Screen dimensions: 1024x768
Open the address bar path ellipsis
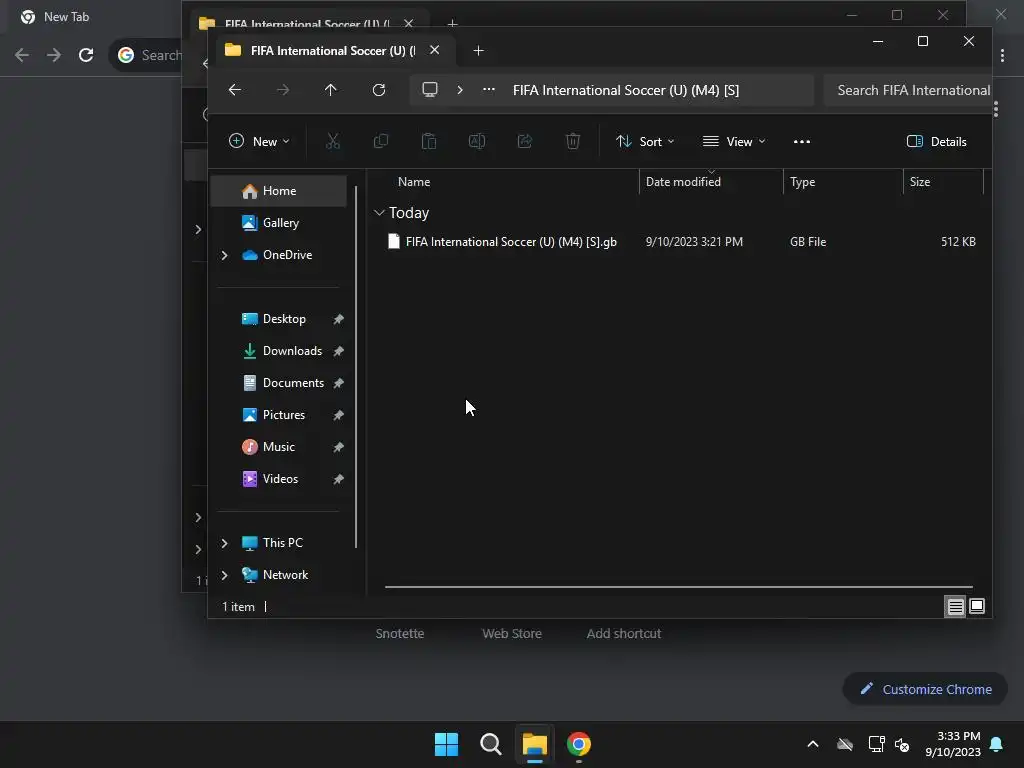(x=488, y=90)
